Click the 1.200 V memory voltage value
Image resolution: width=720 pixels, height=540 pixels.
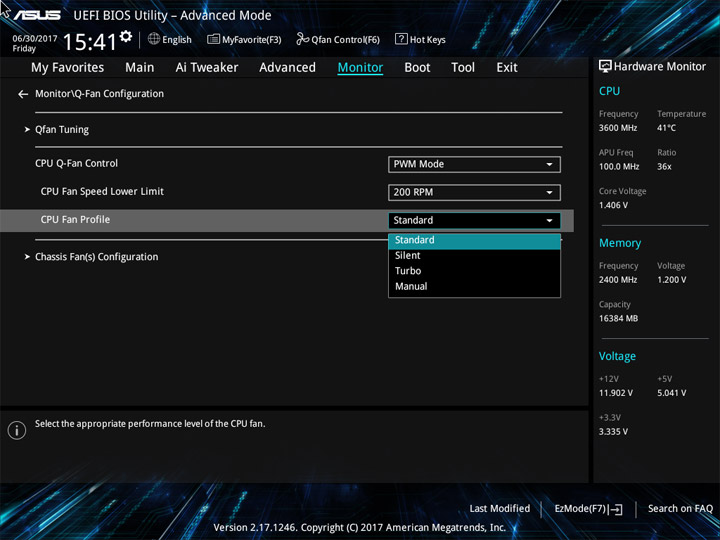tap(672, 280)
